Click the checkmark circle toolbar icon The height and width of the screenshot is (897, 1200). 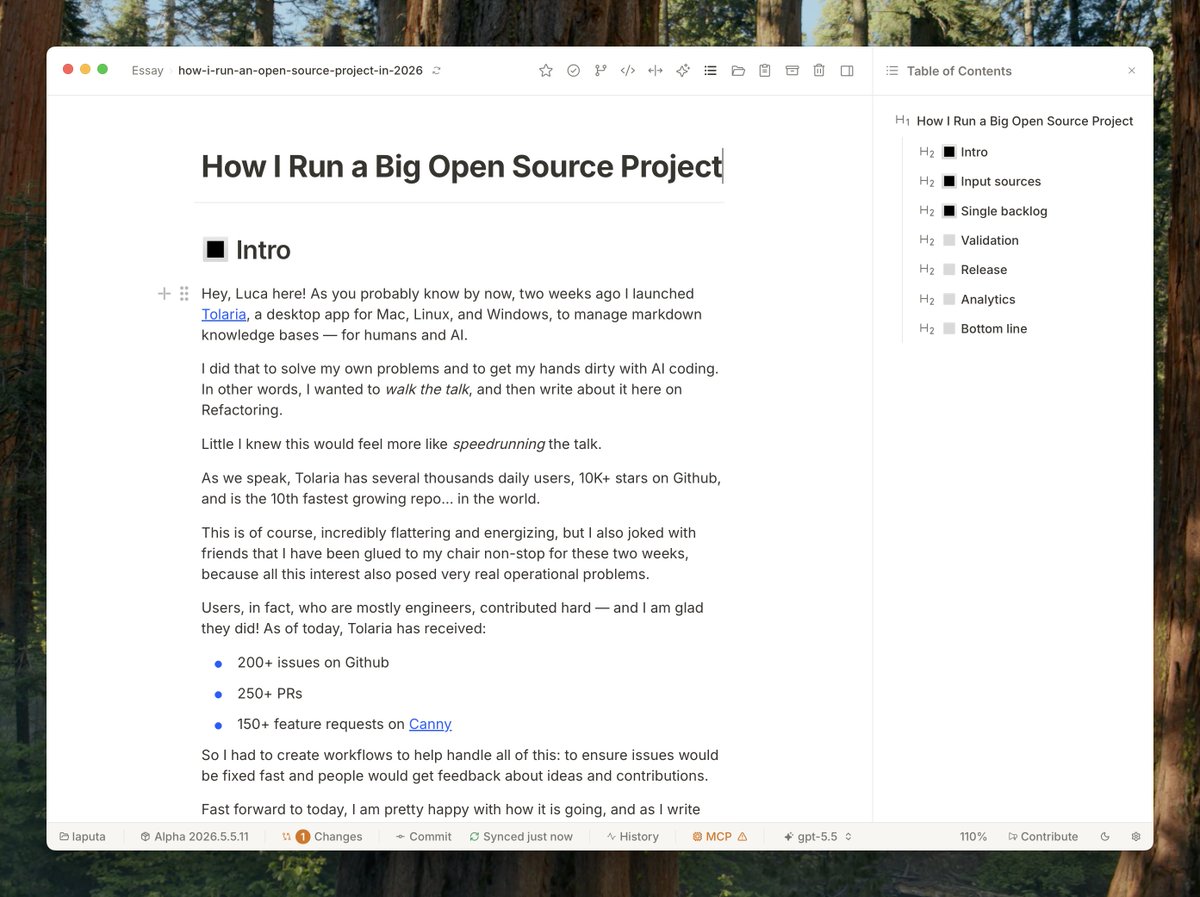[x=573, y=71]
